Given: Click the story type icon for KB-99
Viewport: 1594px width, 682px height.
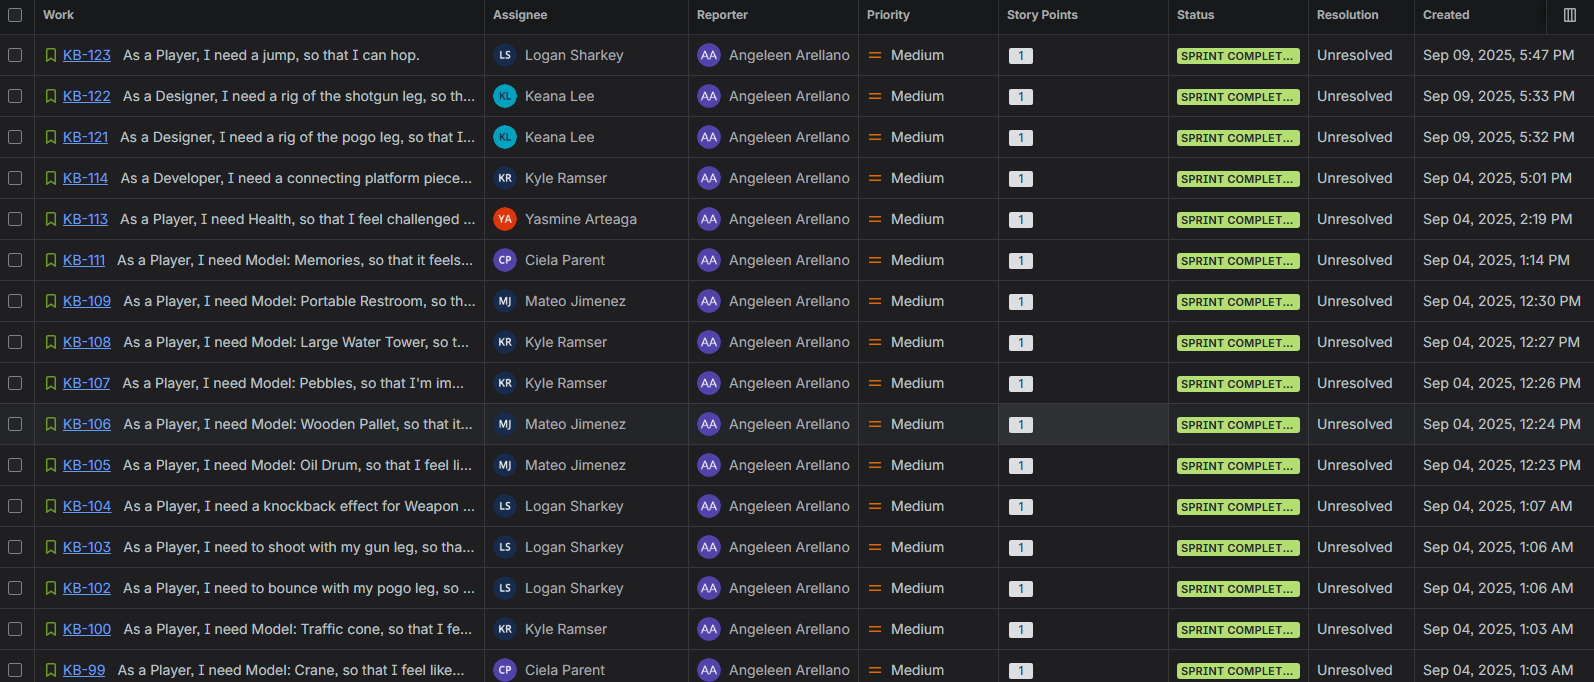Looking at the screenshot, I should tap(51, 670).
